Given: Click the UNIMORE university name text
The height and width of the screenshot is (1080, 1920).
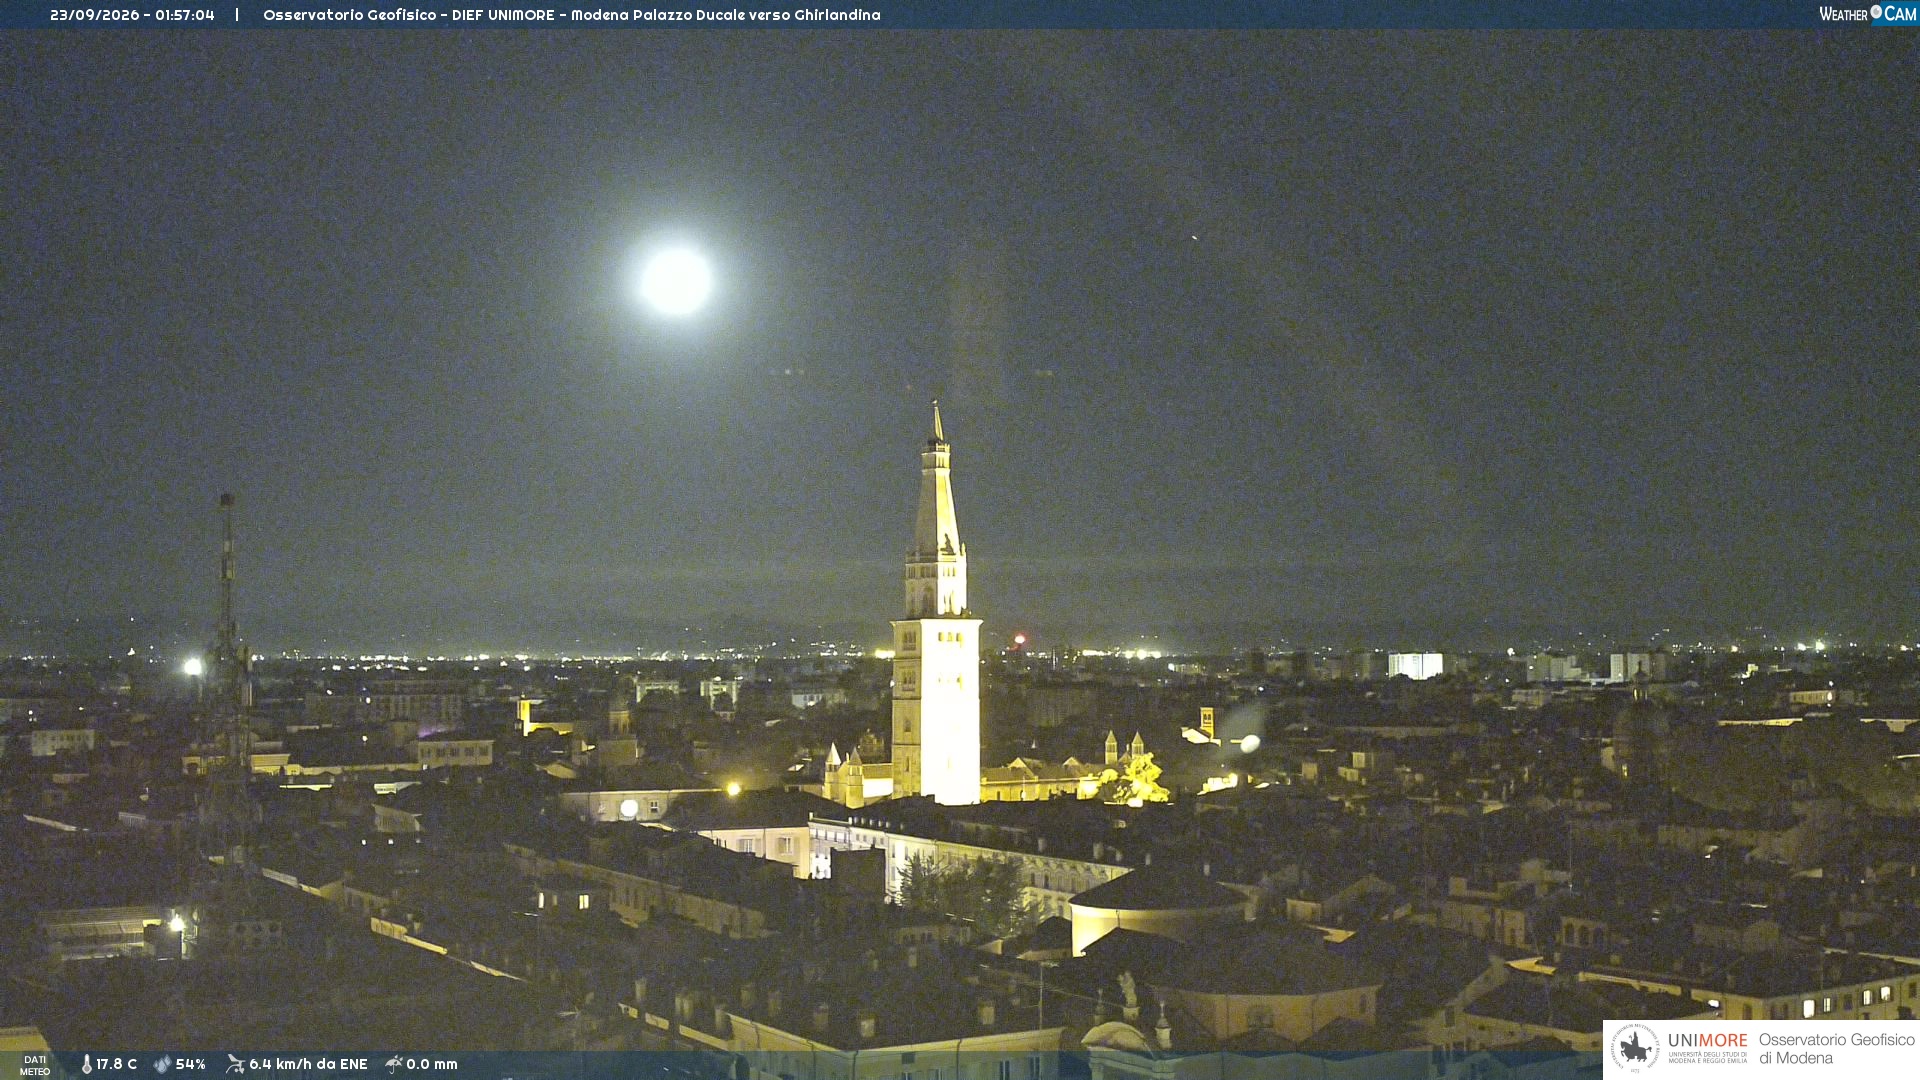Looking at the screenshot, I should coord(1708,1041).
